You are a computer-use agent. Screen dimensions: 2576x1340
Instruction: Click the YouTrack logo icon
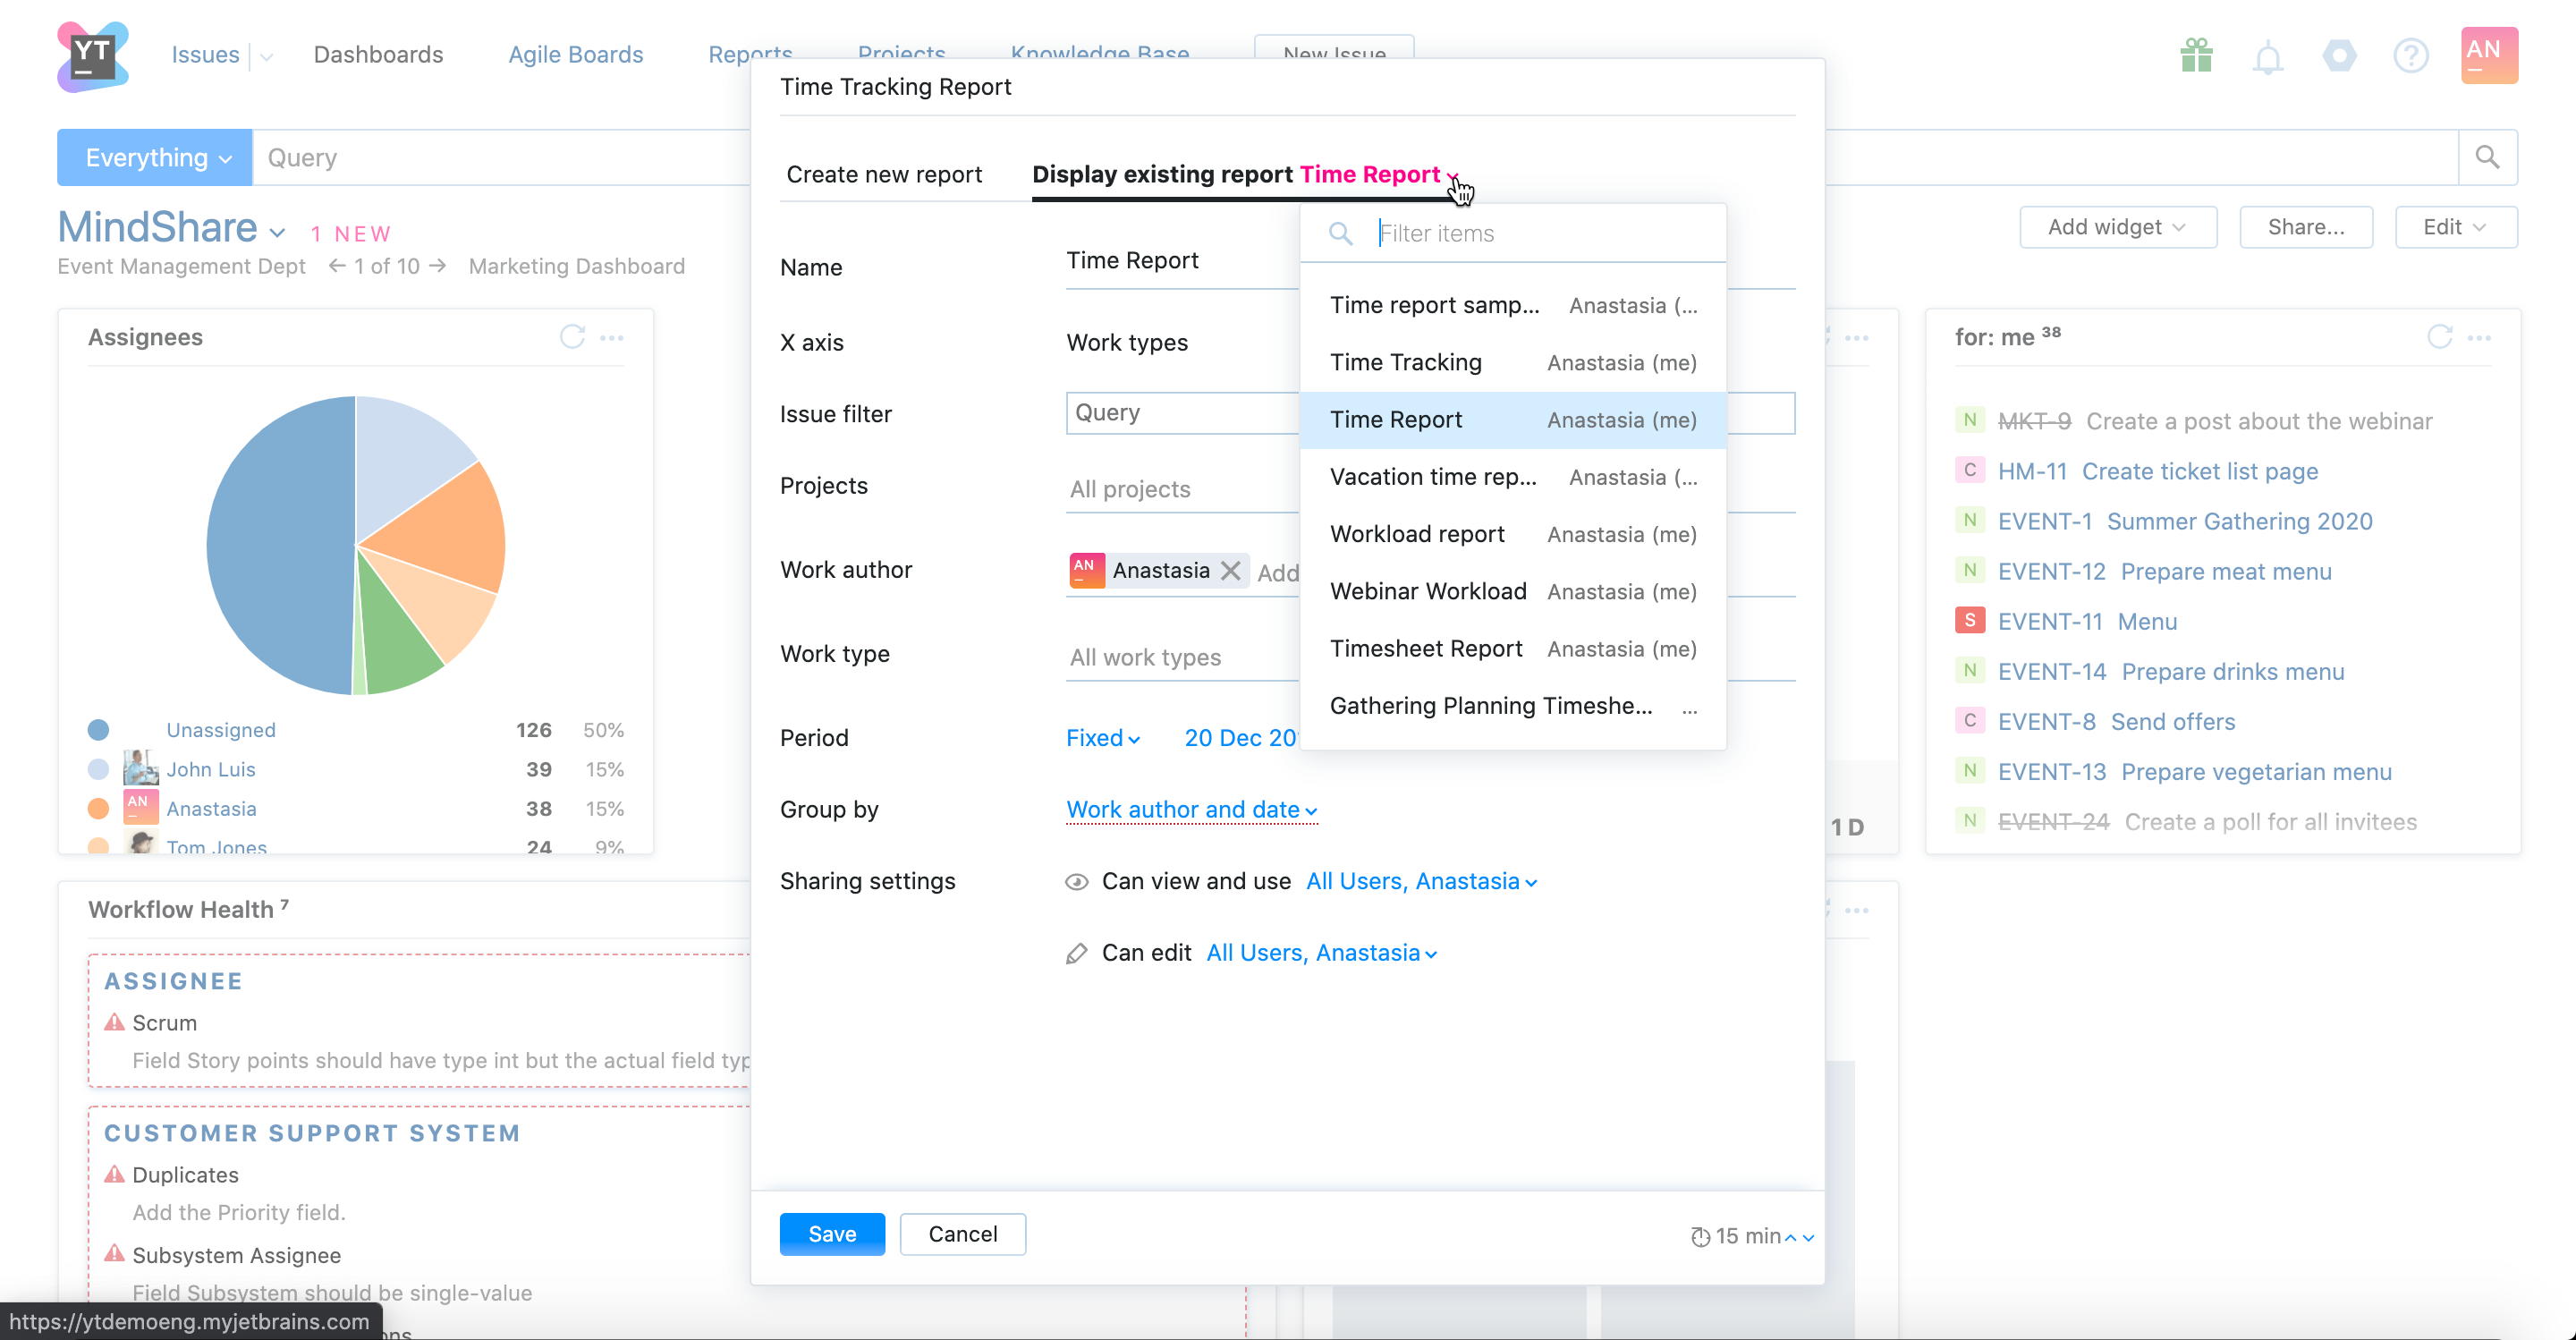[x=92, y=56]
